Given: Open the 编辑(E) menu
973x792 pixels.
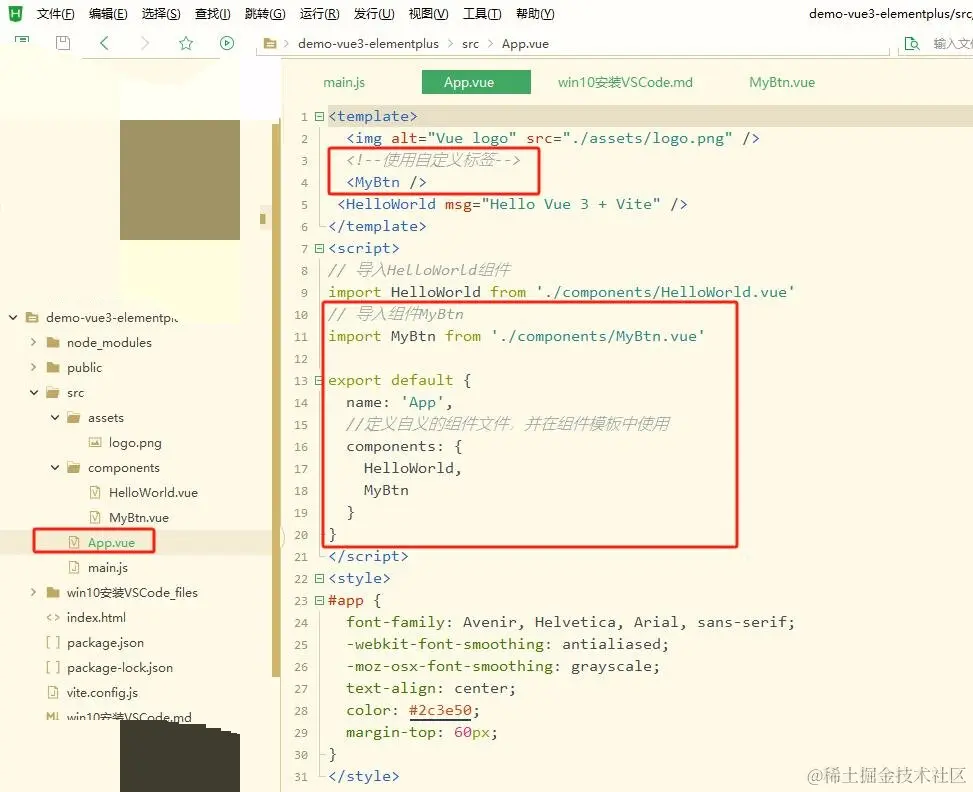Looking at the screenshot, I should (108, 14).
